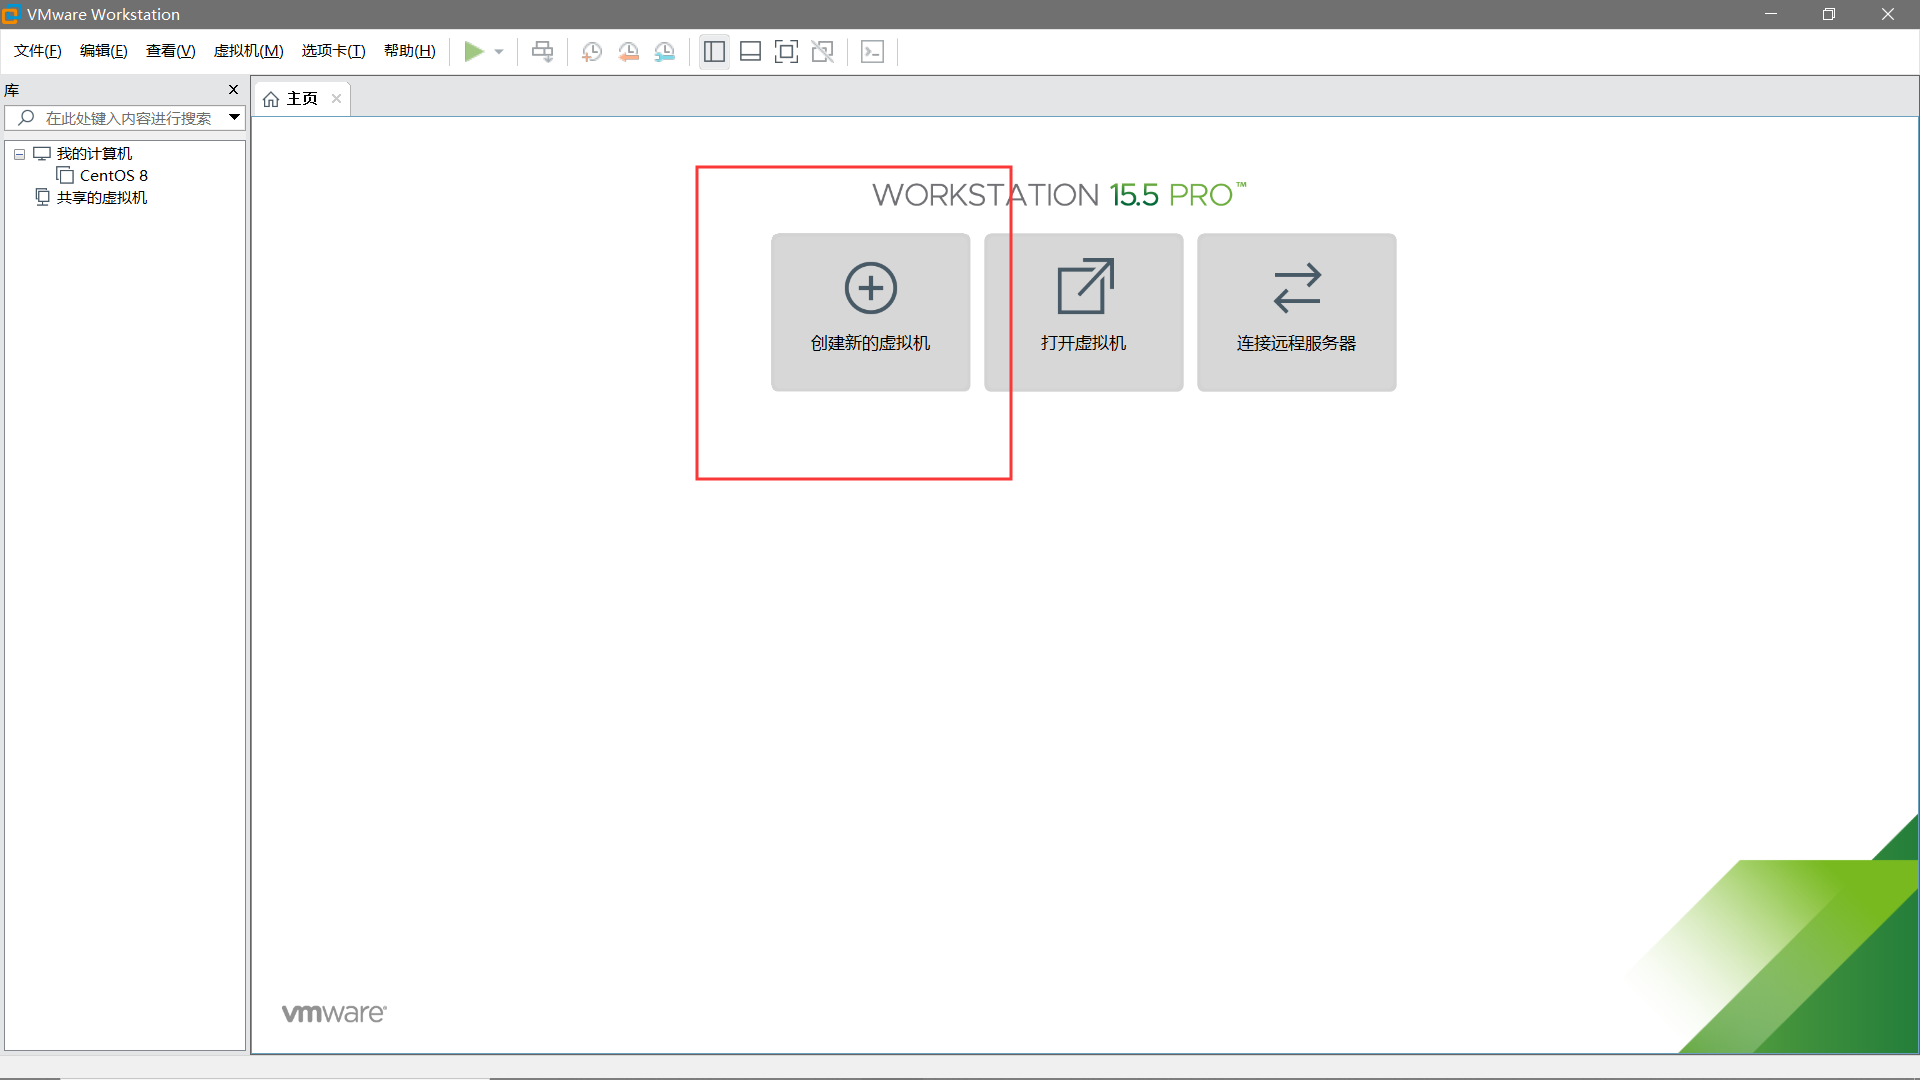The width and height of the screenshot is (1920, 1080).
Task: Close the 主页 tab
Action: 336,98
